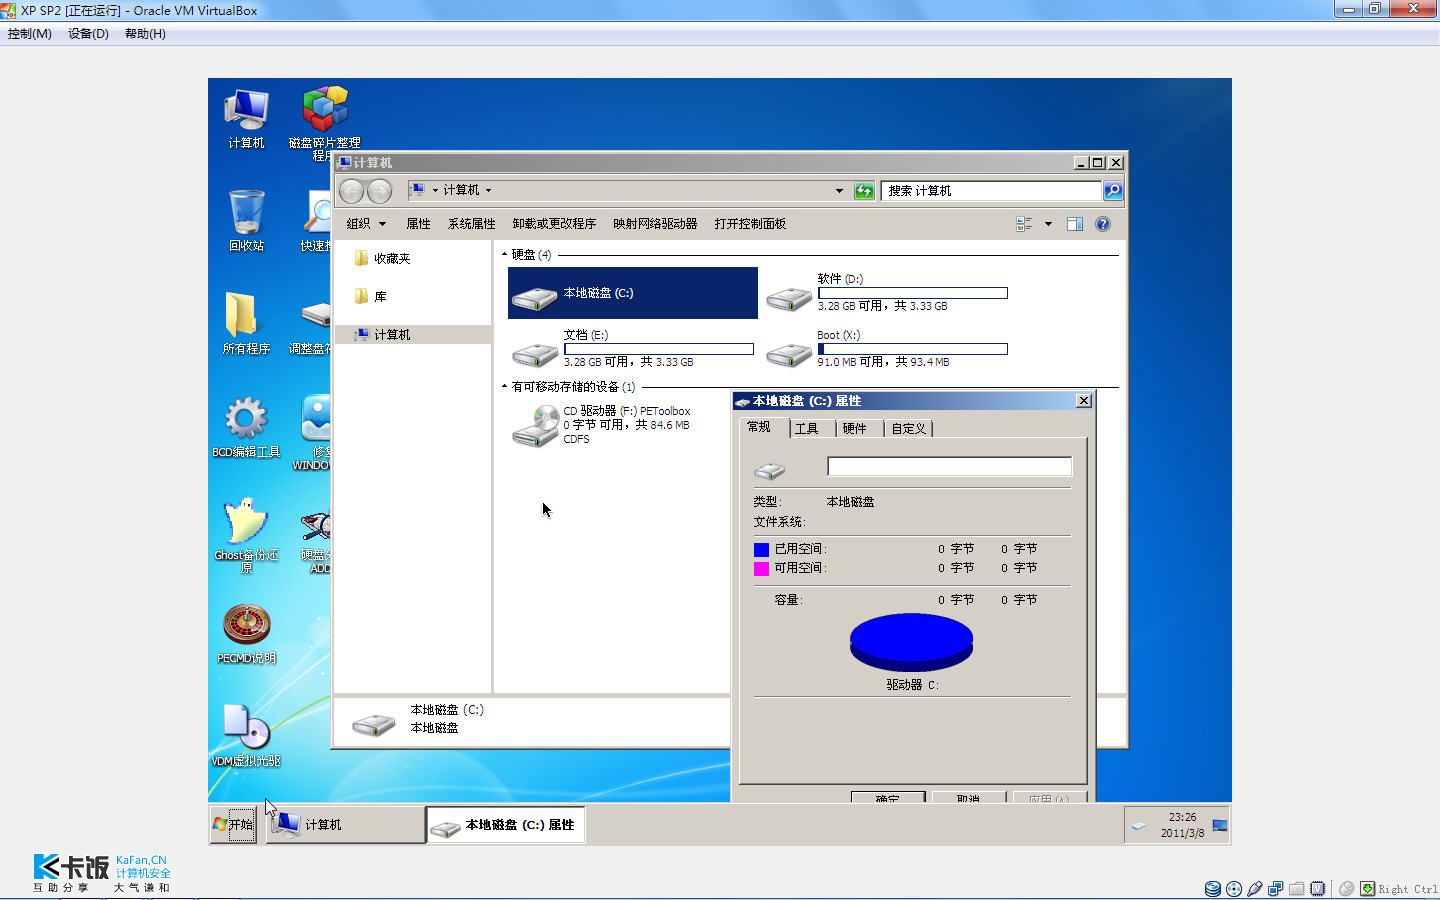This screenshot has height=900, width=1440.
Task: Switch to 本地磁盘 (C:) 属性 taskbar button
Action: 505,825
